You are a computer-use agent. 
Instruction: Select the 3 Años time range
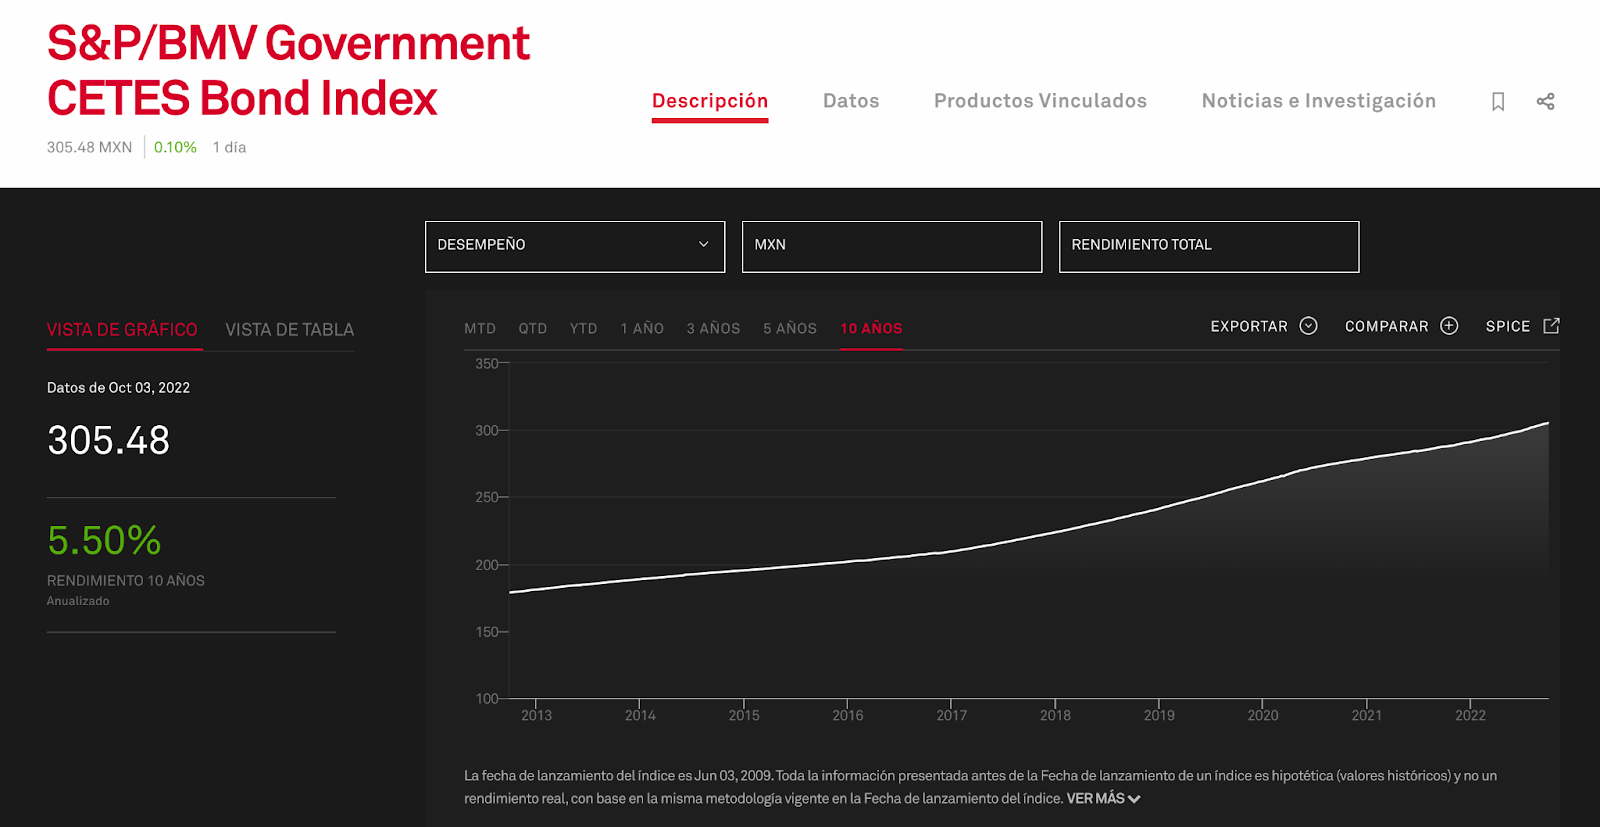tap(713, 328)
